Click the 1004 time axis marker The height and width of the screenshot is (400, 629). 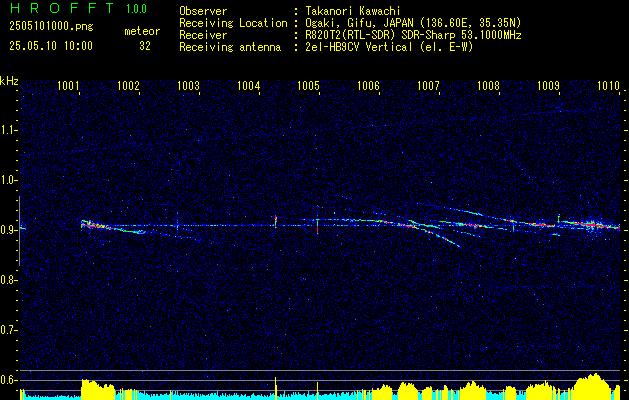click(x=248, y=85)
